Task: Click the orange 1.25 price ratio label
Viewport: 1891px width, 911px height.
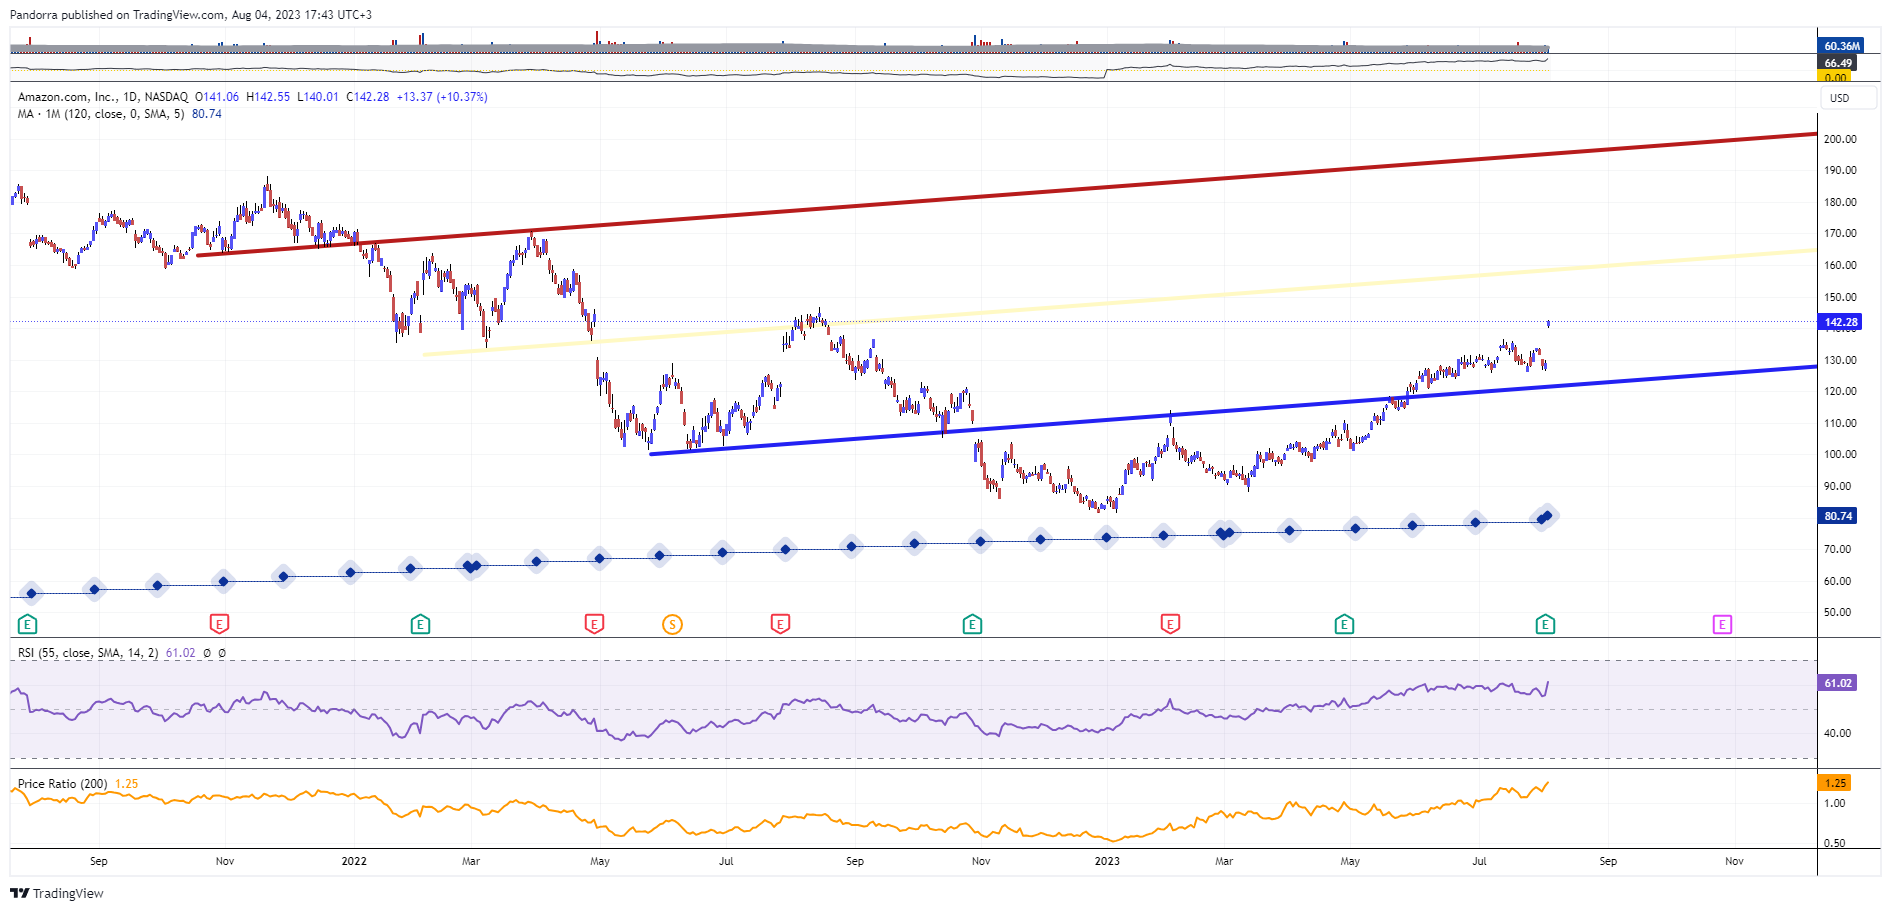Action: (x=1835, y=783)
